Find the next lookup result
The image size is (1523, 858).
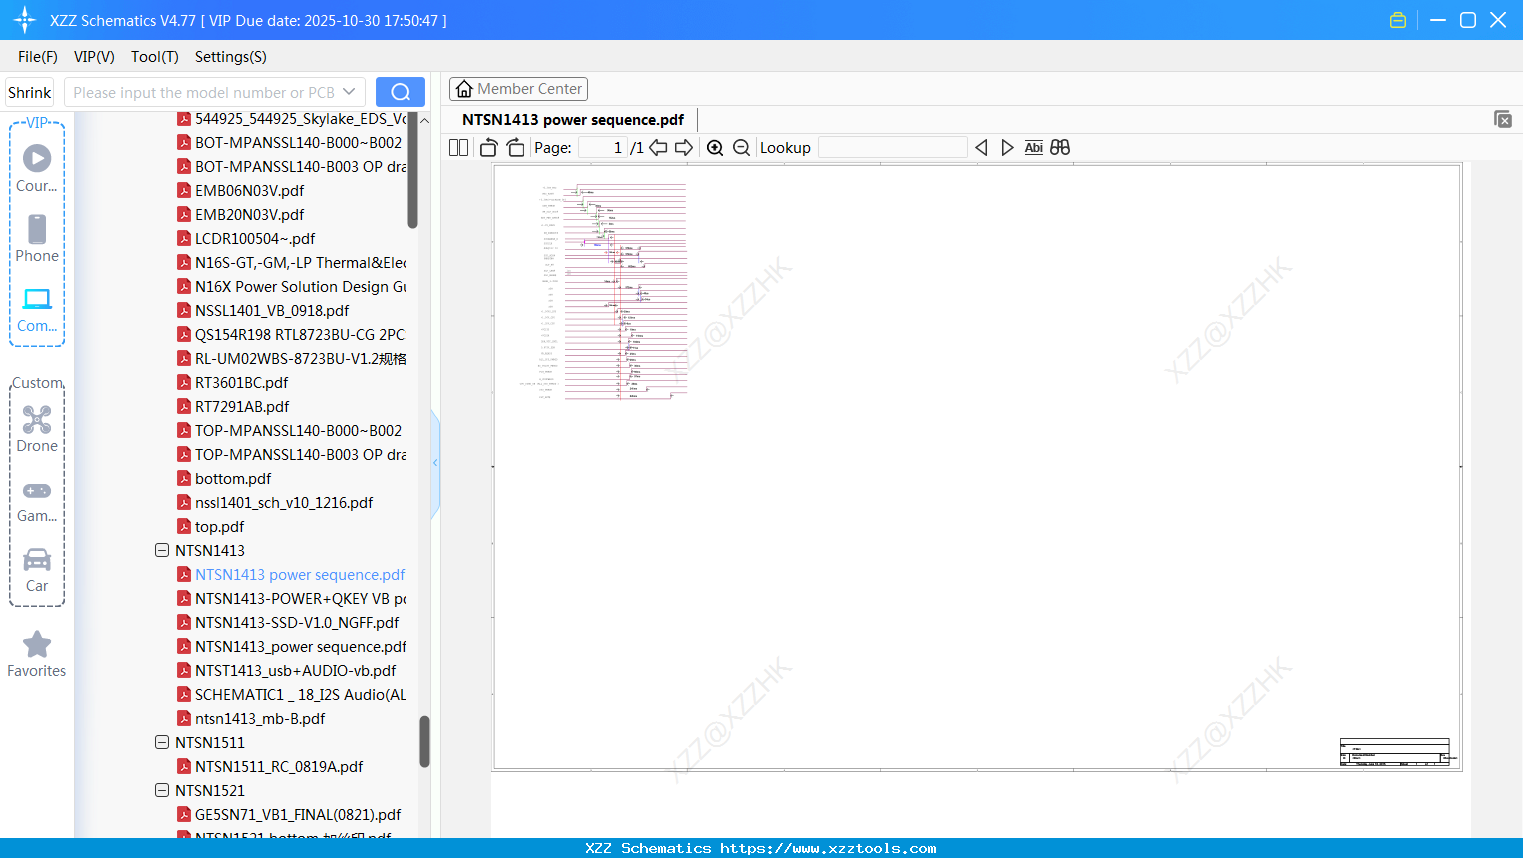pyautogui.click(x=1007, y=148)
